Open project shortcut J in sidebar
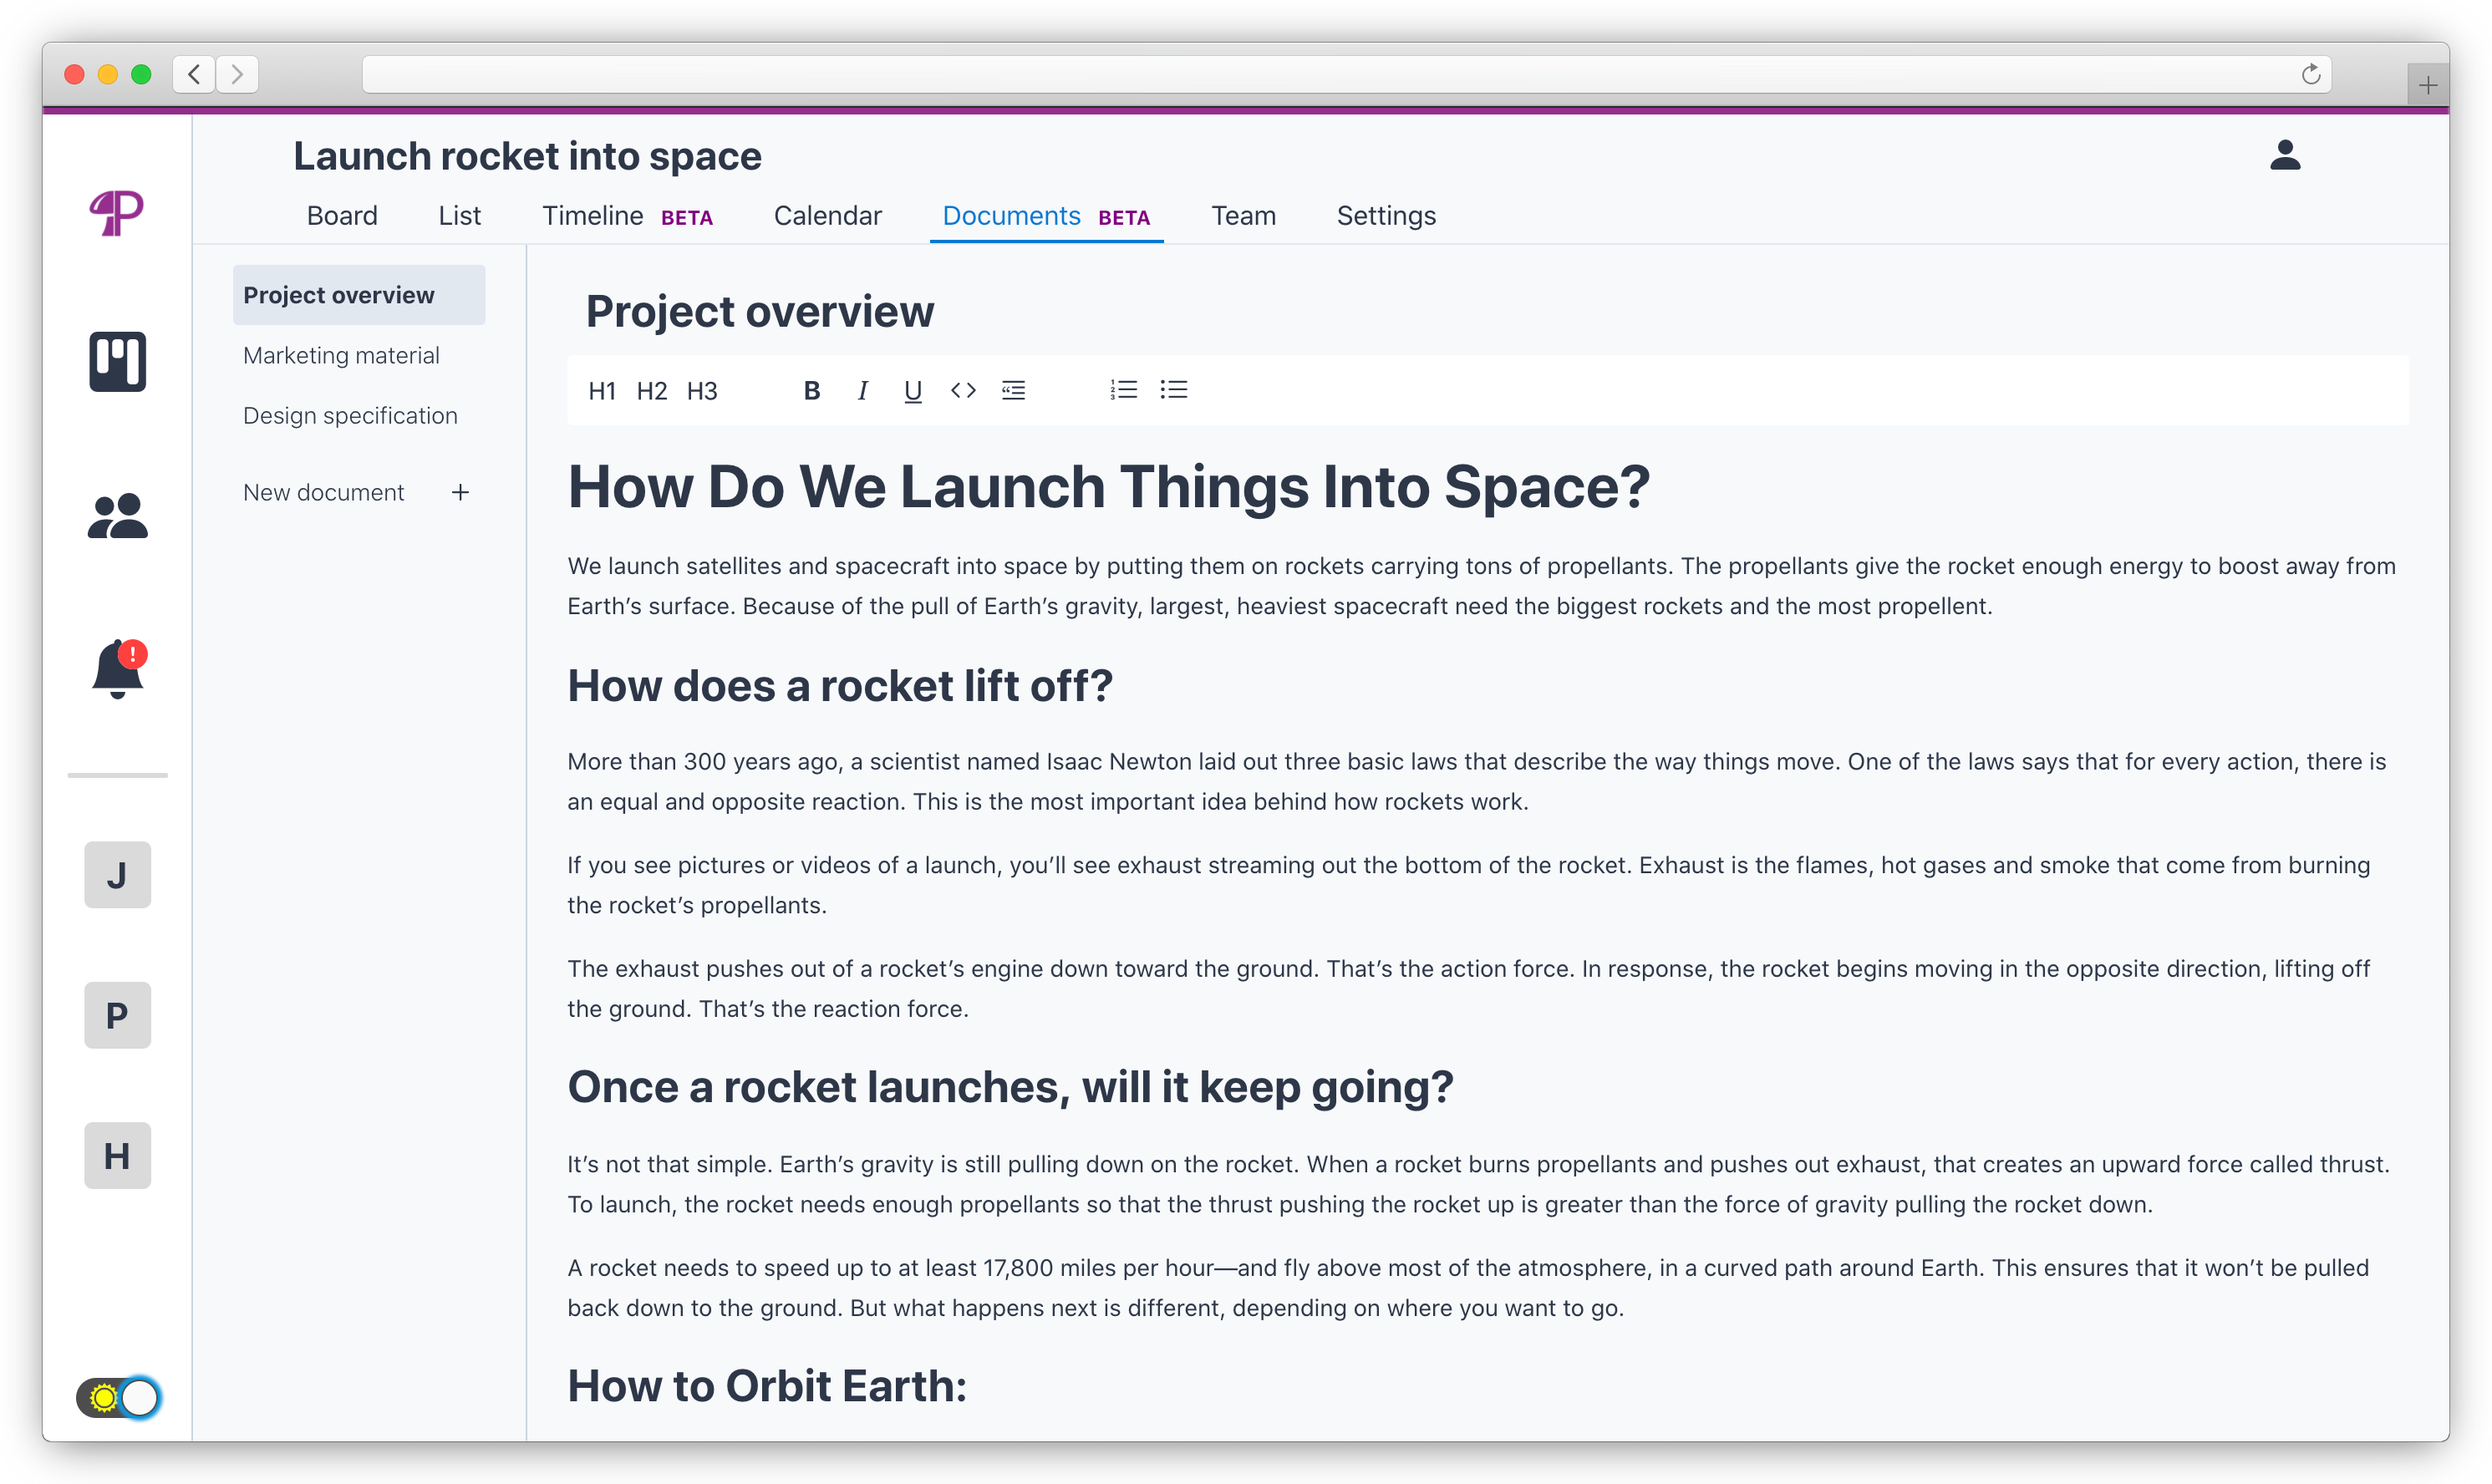 click(118, 875)
